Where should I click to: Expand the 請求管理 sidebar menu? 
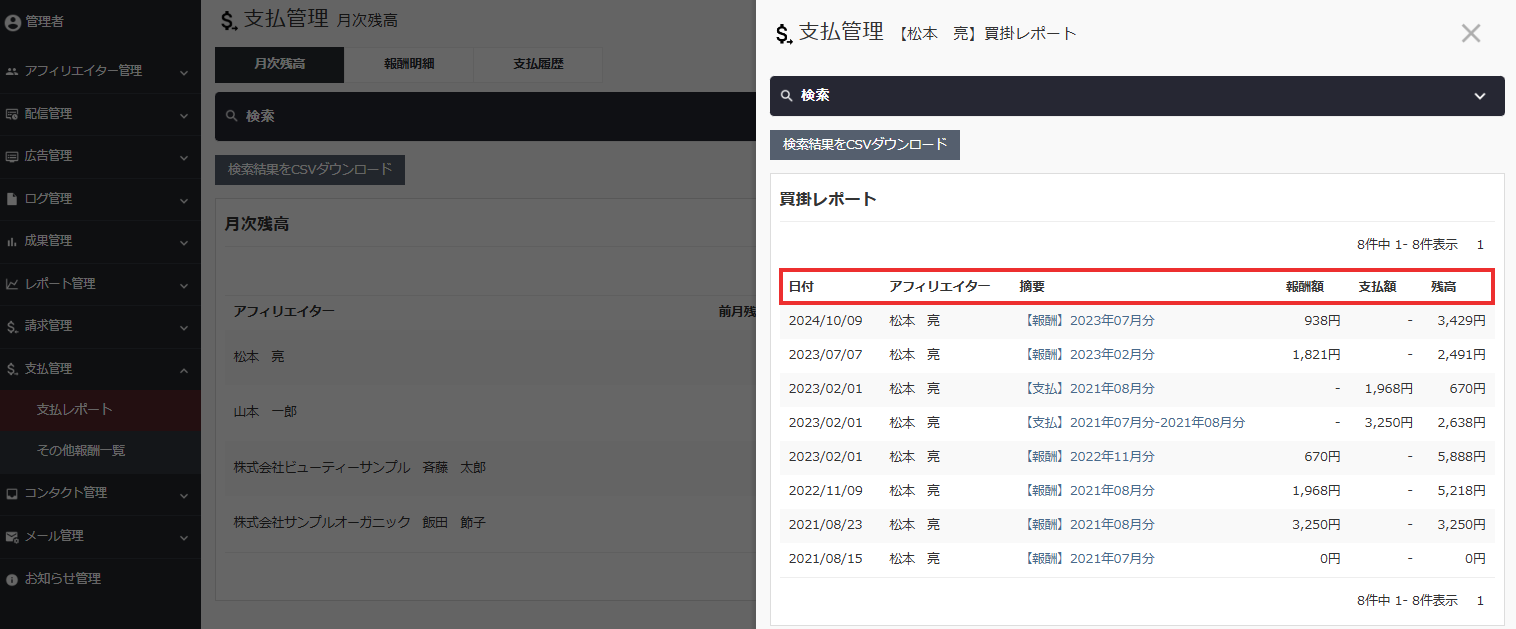pos(184,327)
